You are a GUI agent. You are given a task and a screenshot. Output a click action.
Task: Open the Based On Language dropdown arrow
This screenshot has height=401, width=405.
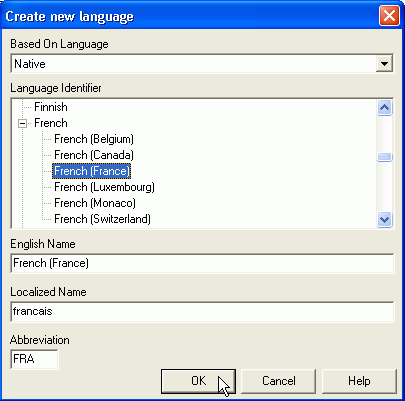pos(384,63)
